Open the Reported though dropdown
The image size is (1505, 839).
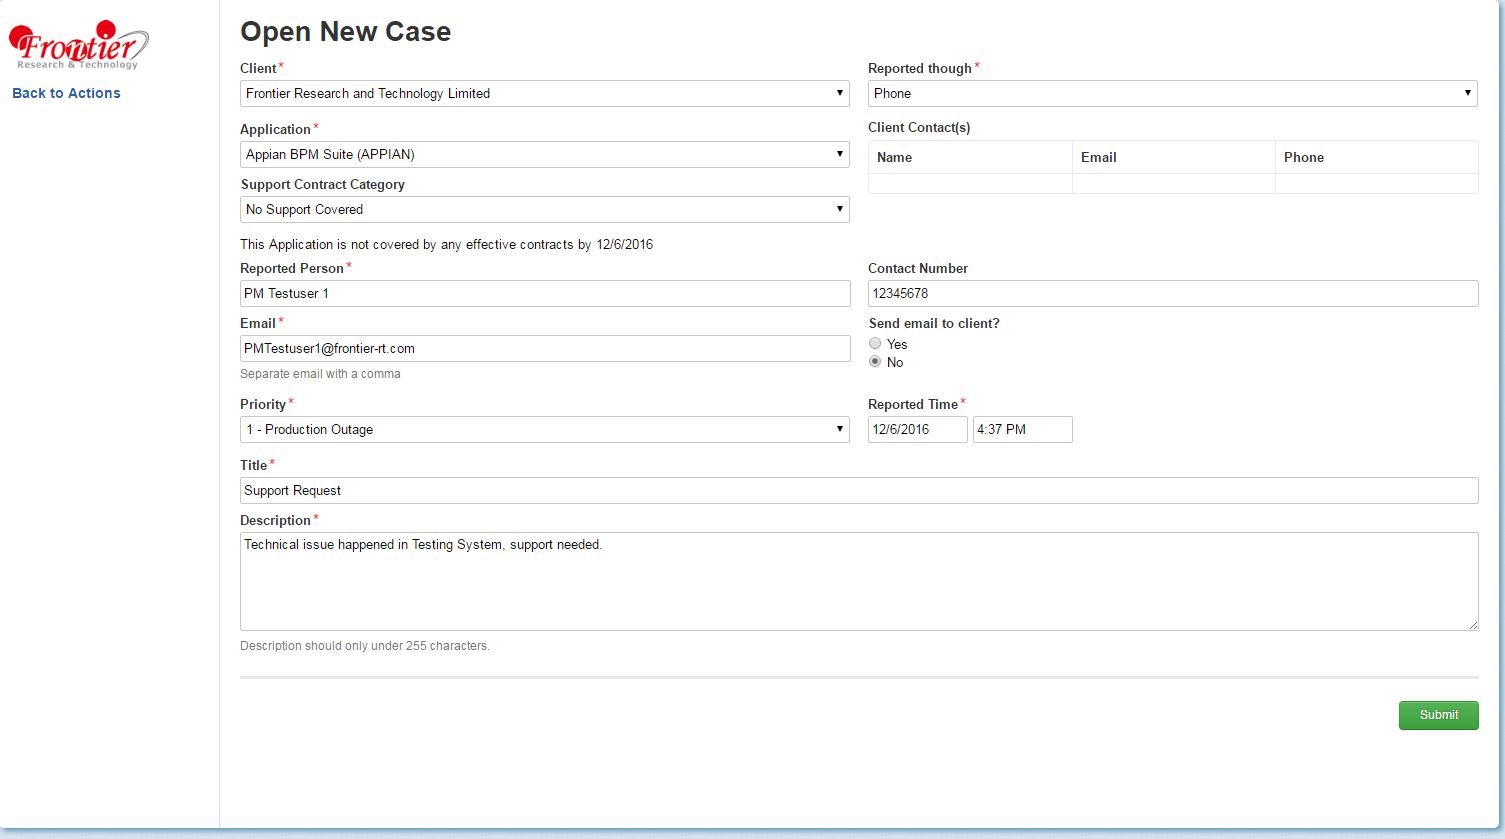(1172, 94)
